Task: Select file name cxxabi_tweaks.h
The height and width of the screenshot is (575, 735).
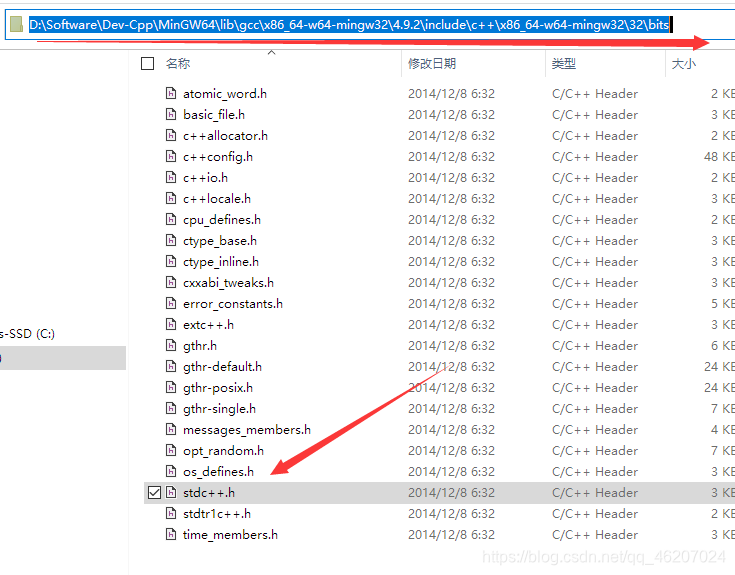Action: click(x=228, y=283)
